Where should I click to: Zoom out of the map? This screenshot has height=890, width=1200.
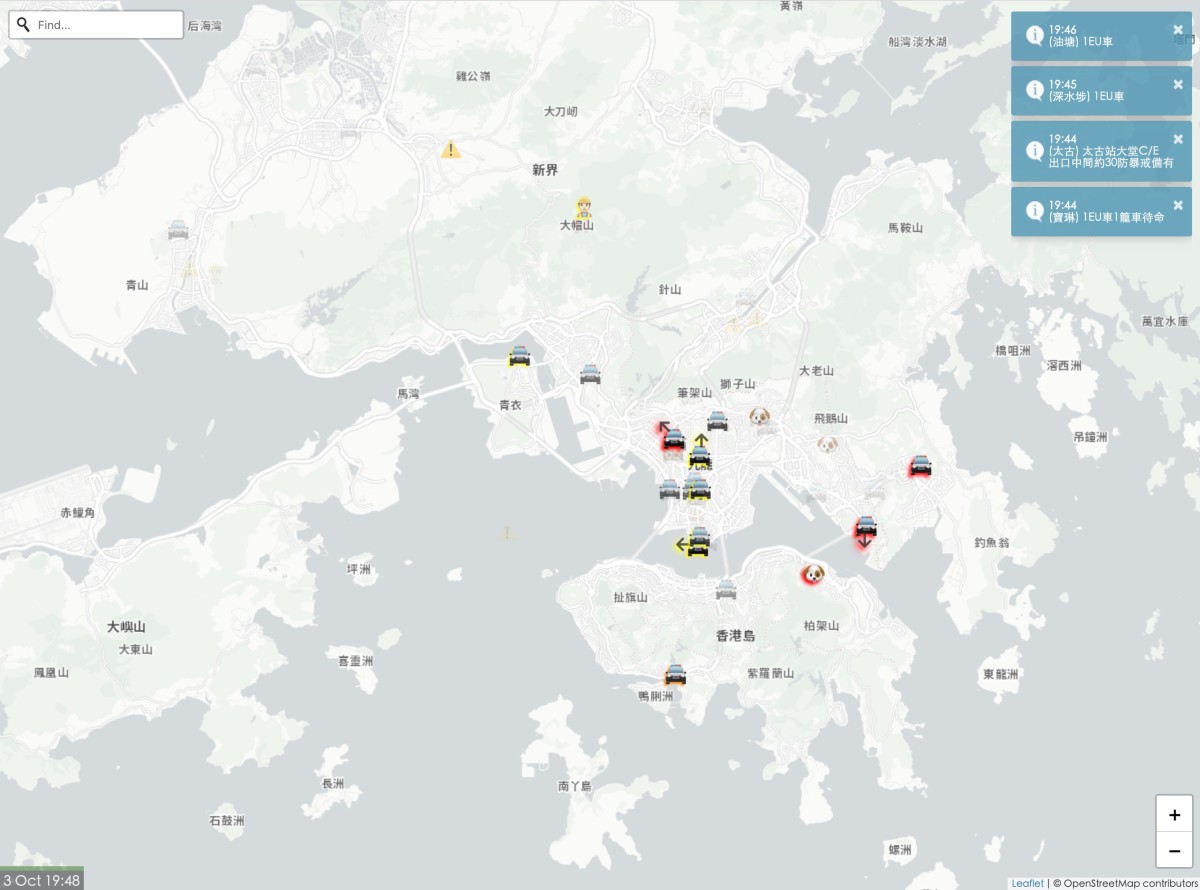[x=1174, y=849]
